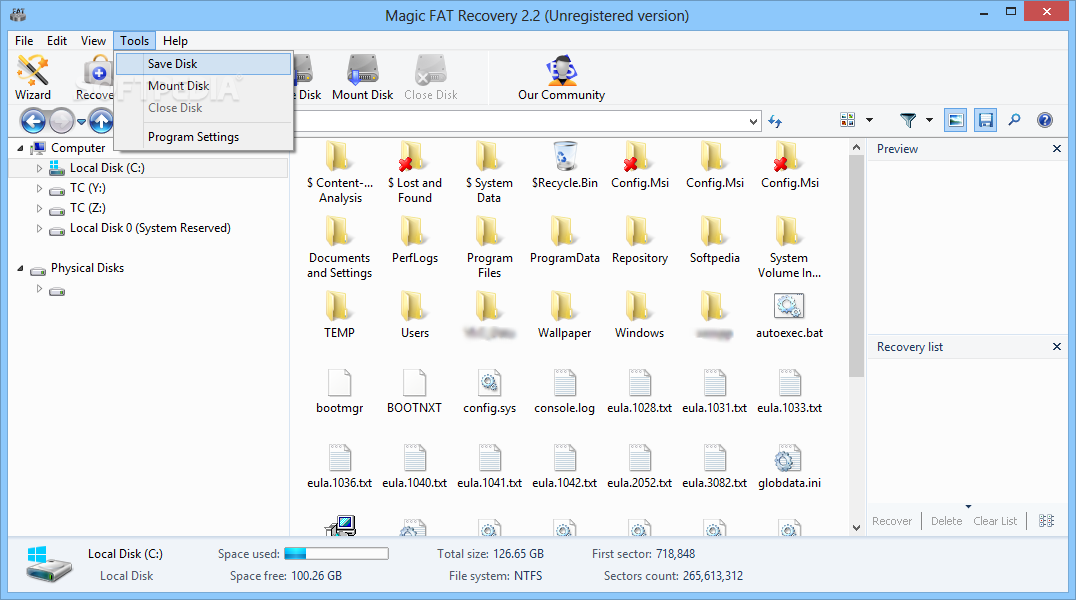Expand Local Disk 0 (System Reserved)

pos(39,229)
